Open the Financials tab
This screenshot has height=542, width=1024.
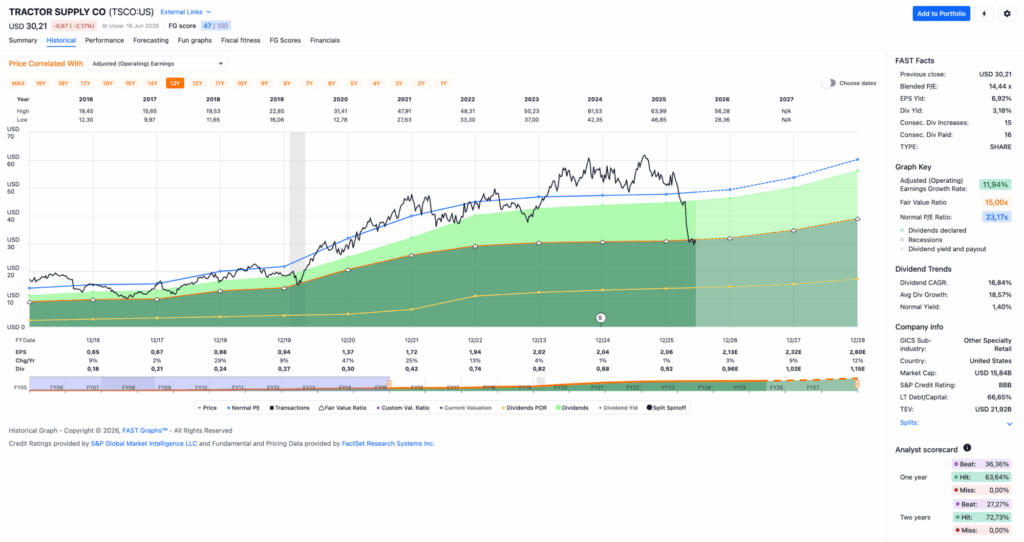325,40
